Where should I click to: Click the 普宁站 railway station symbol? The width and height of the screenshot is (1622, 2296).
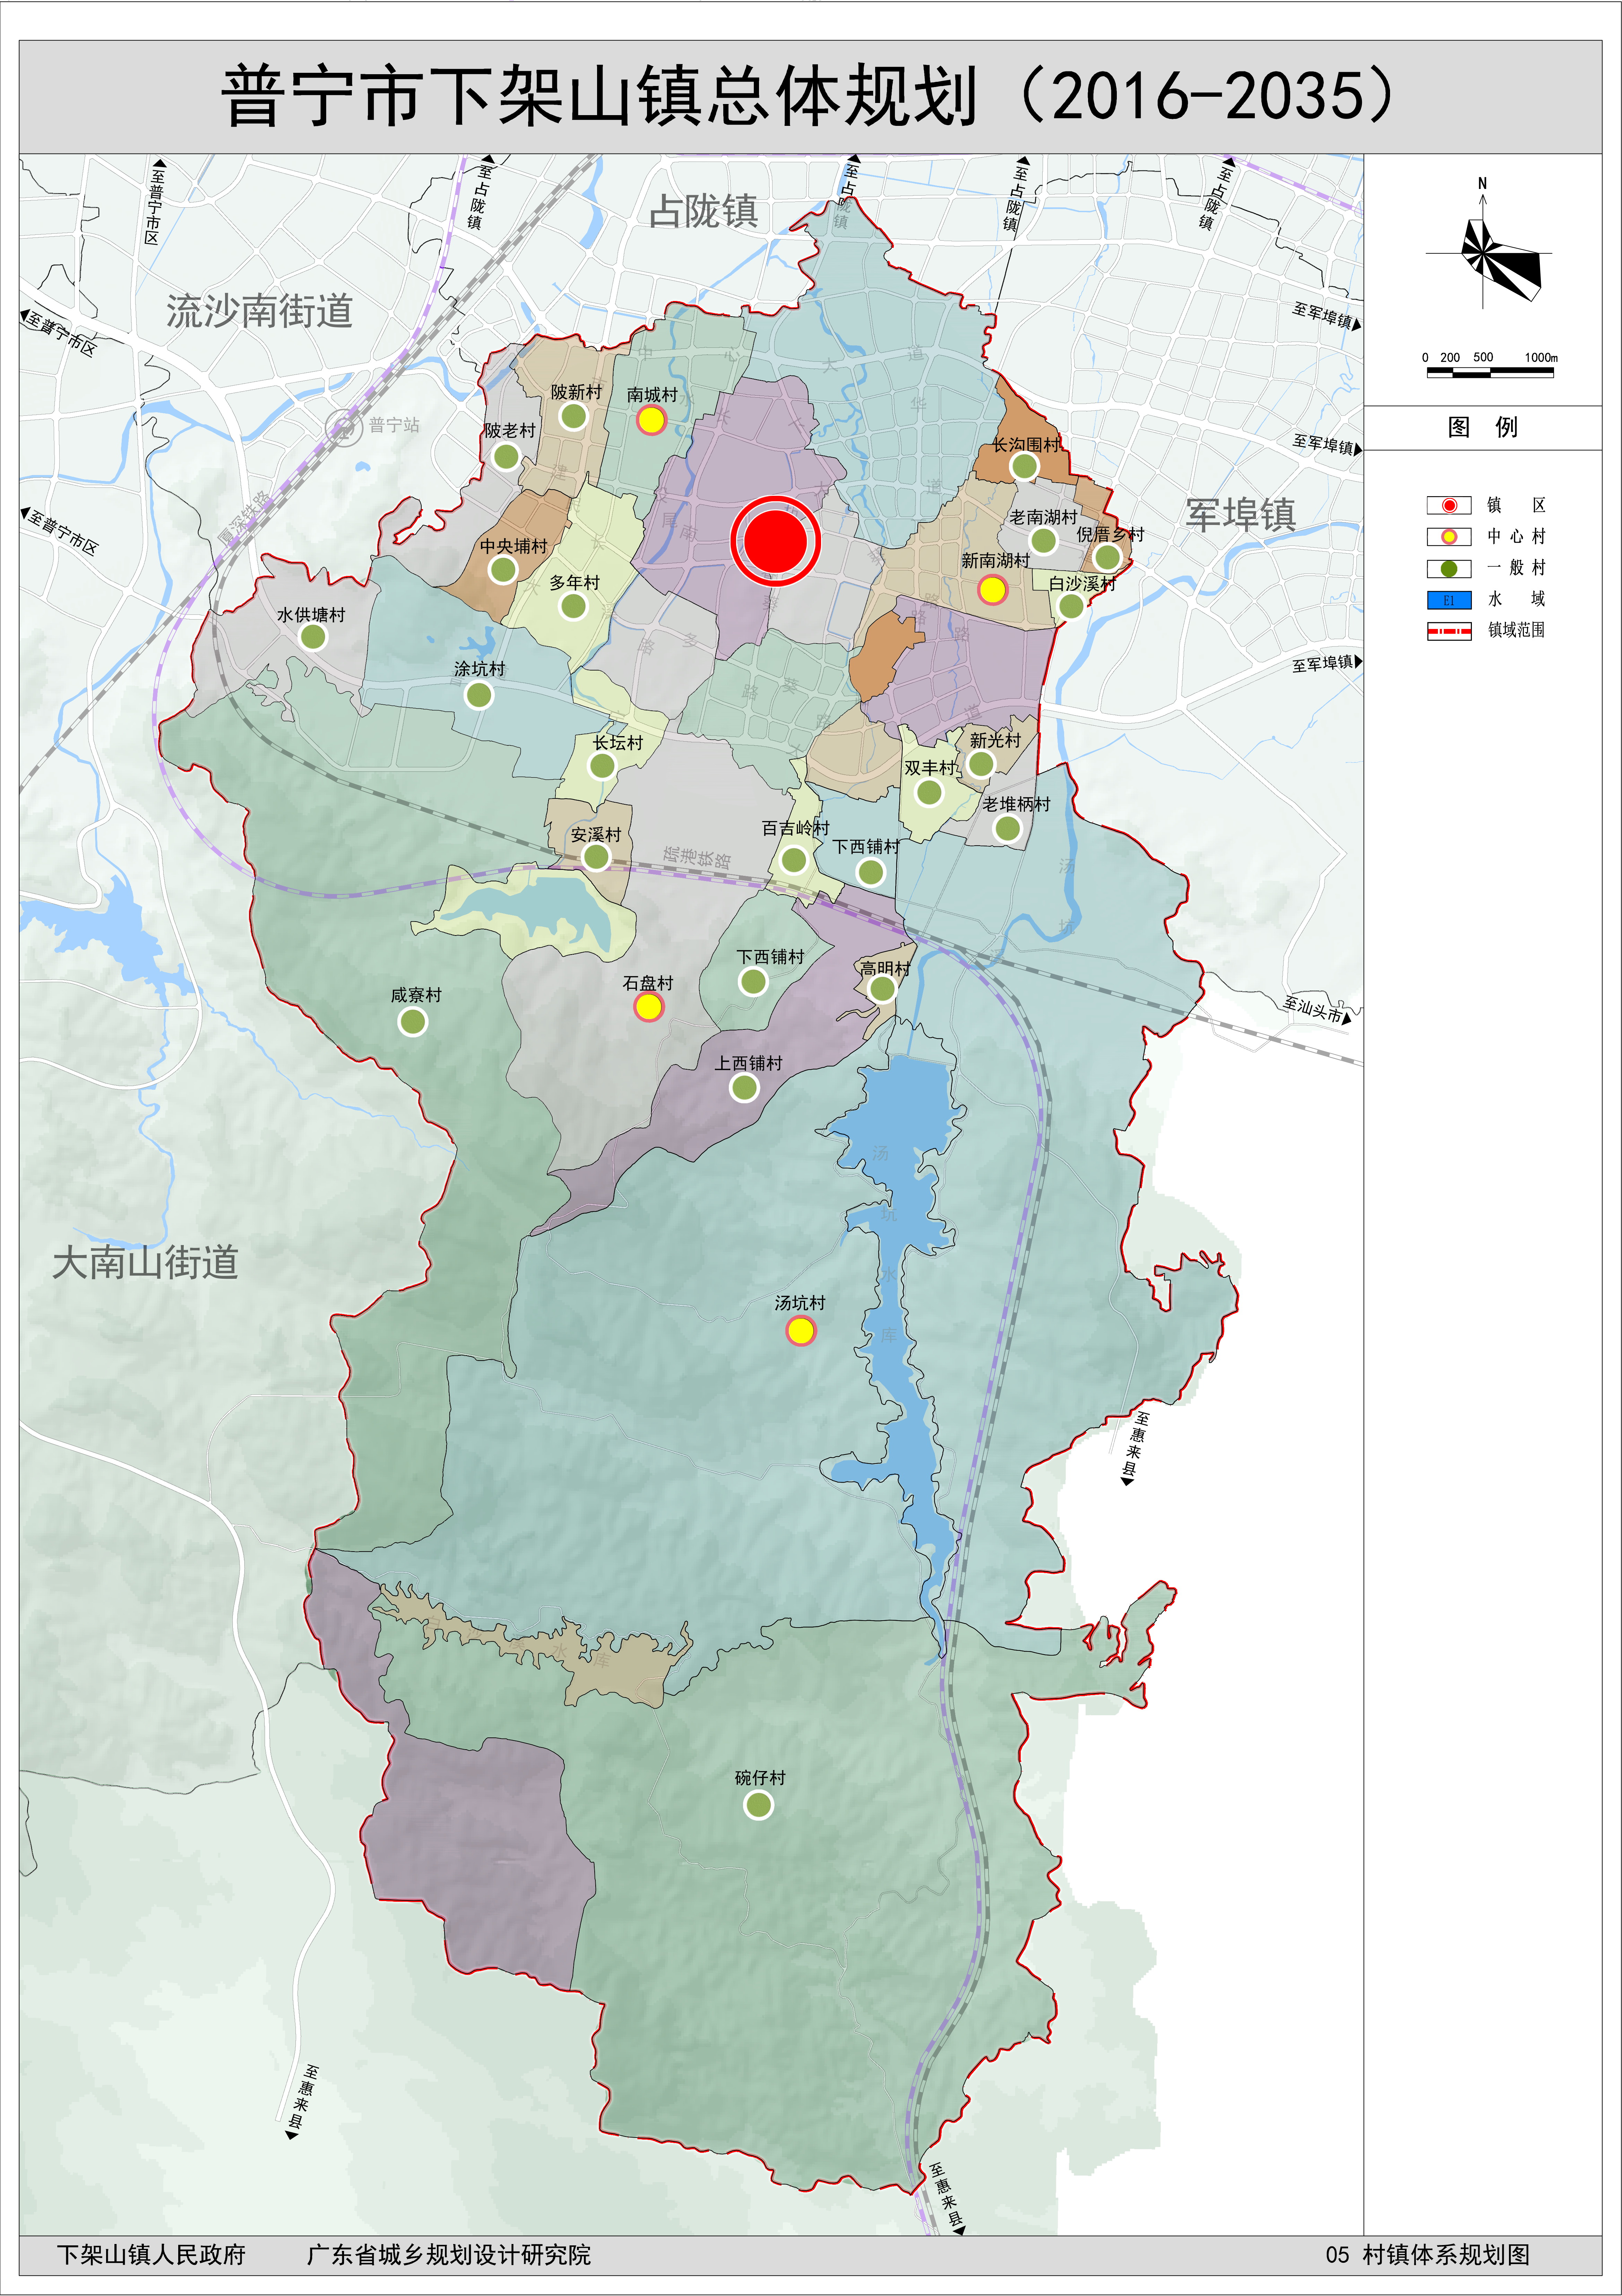pyautogui.click(x=344, y=427)
